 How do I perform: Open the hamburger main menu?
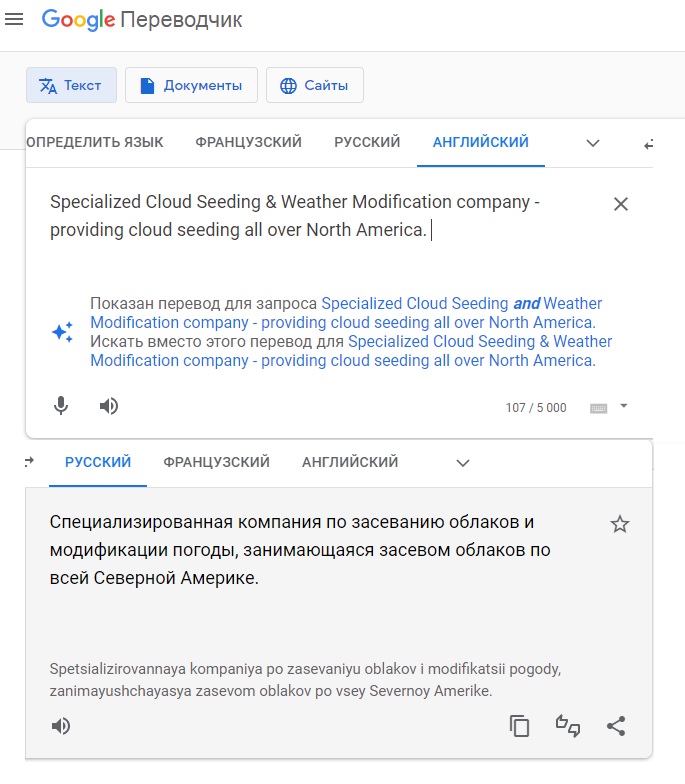tap(14, 20)
